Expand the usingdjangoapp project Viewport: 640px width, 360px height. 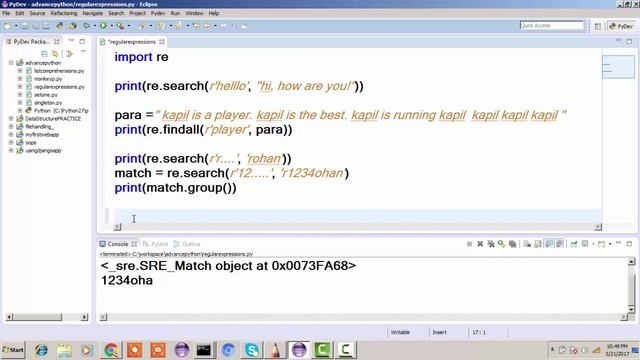[x=11, y=150]
